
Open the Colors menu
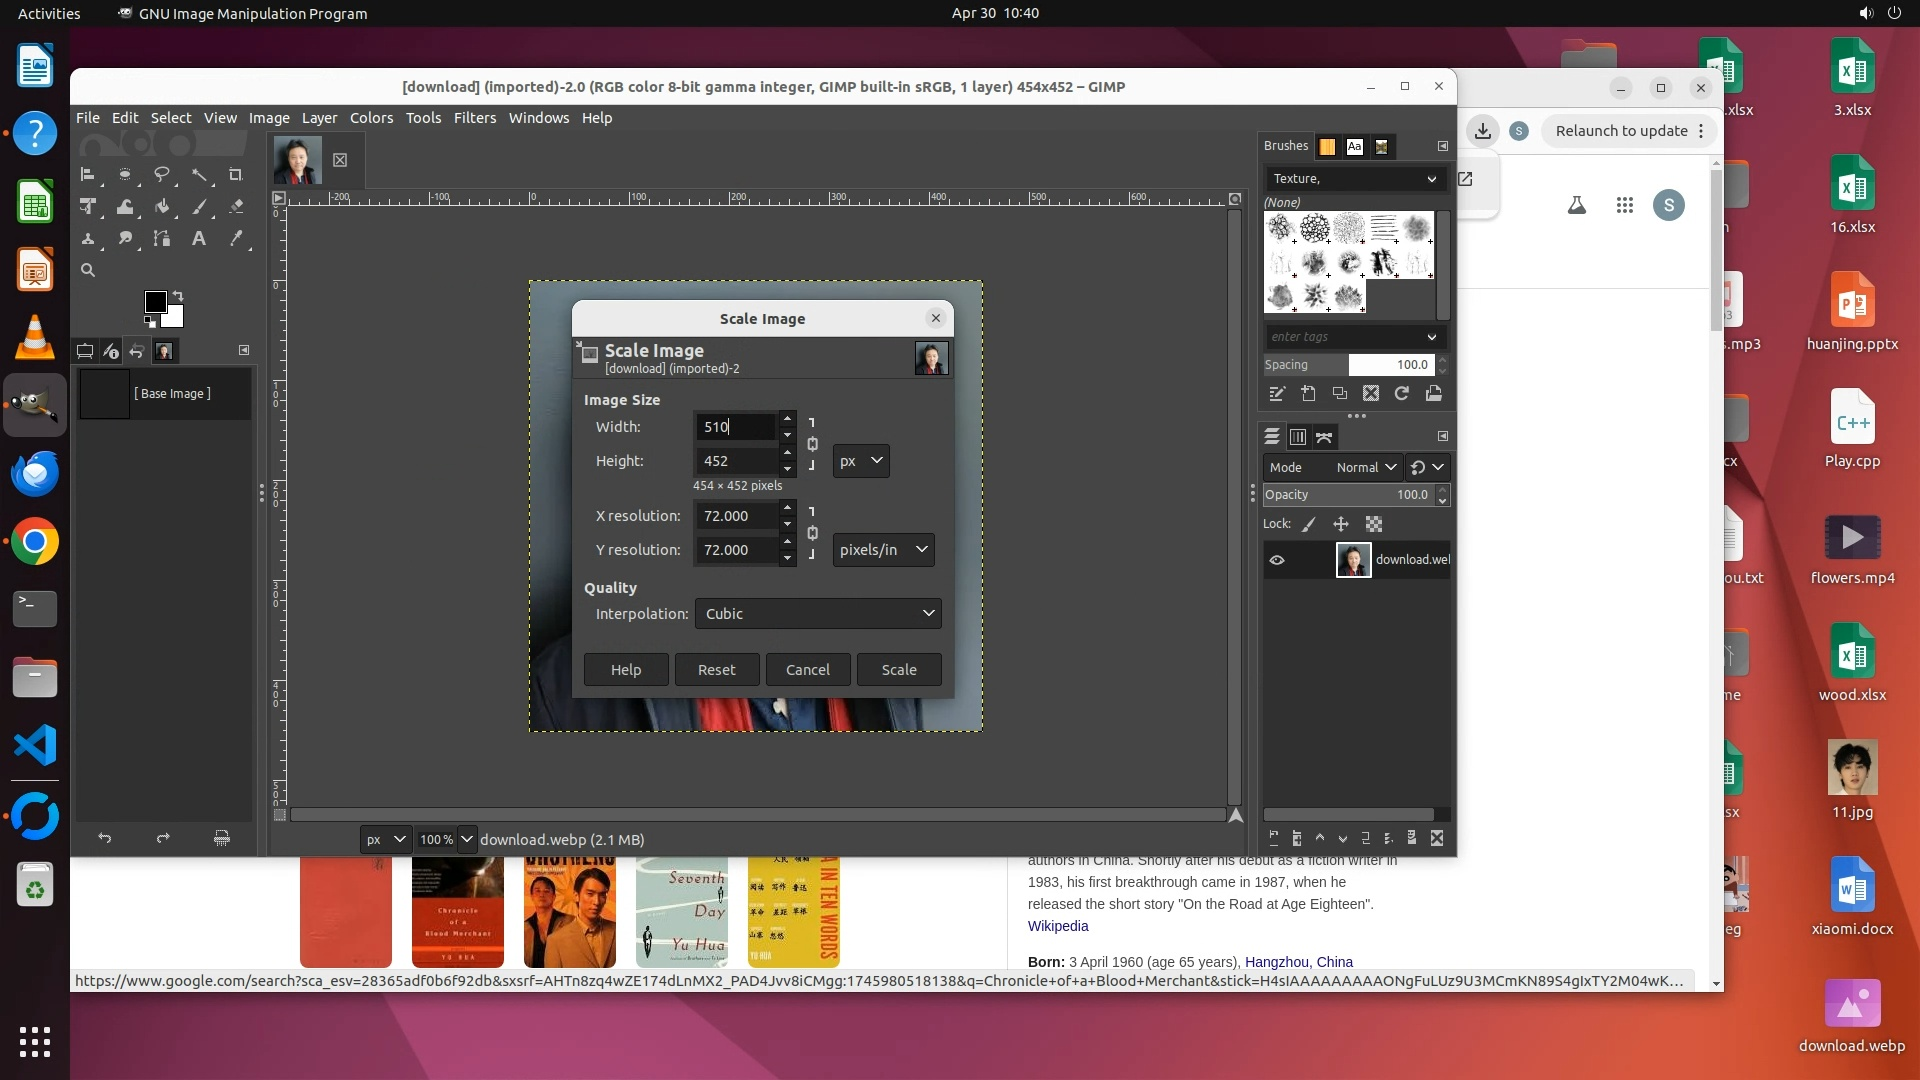pyautogui.click(x=371, y=118)
